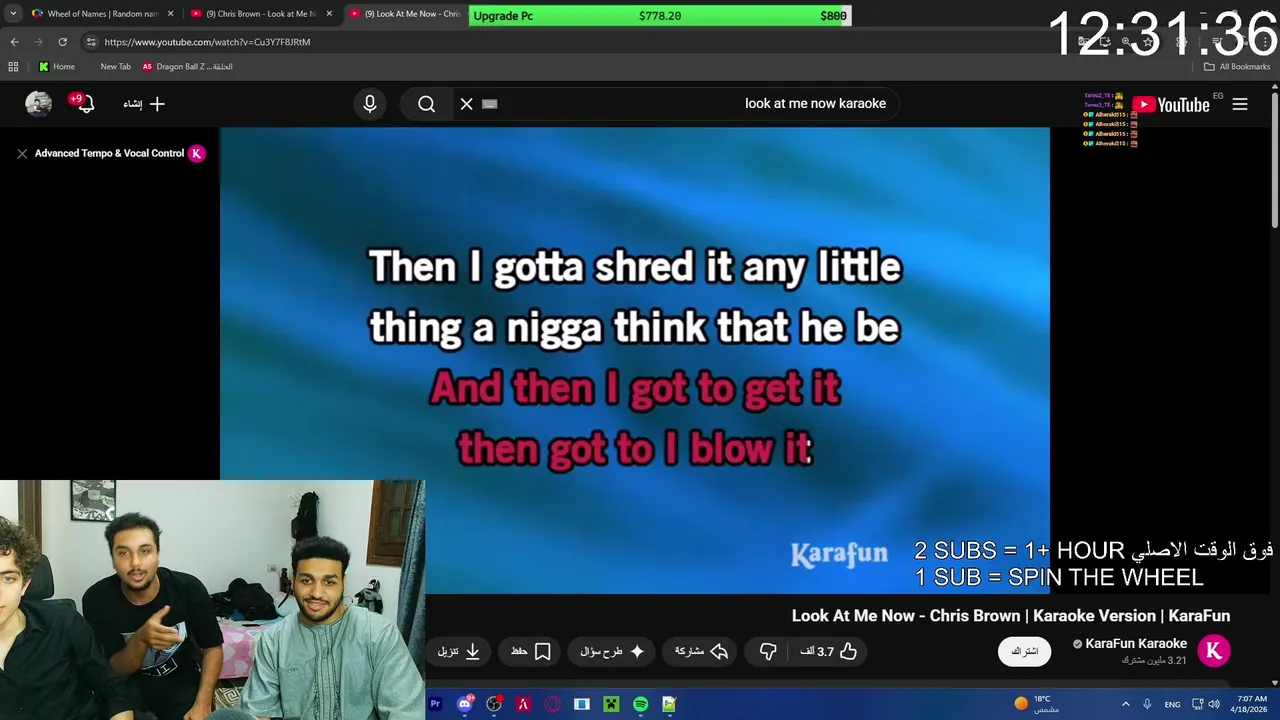Image resolution: width=1280 pixels, height=720 pixels.
Task: Open the ENG language switcher
Action: [1172, 704]
